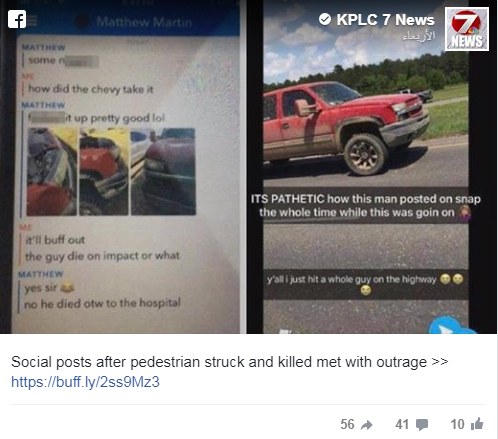Screen dimensions: 498x439
Task: Open the KPLC 7 News logo thumbnail
Action: pos(467,29)
